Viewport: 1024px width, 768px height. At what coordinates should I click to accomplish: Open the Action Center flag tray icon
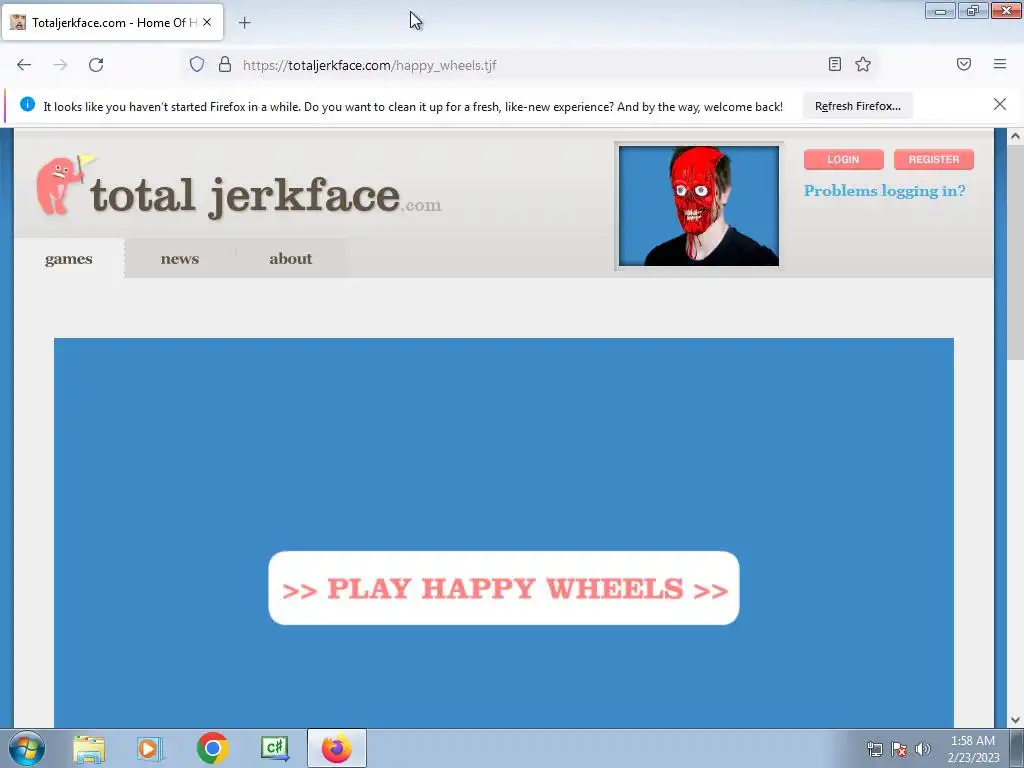click(x=899, y=749)
